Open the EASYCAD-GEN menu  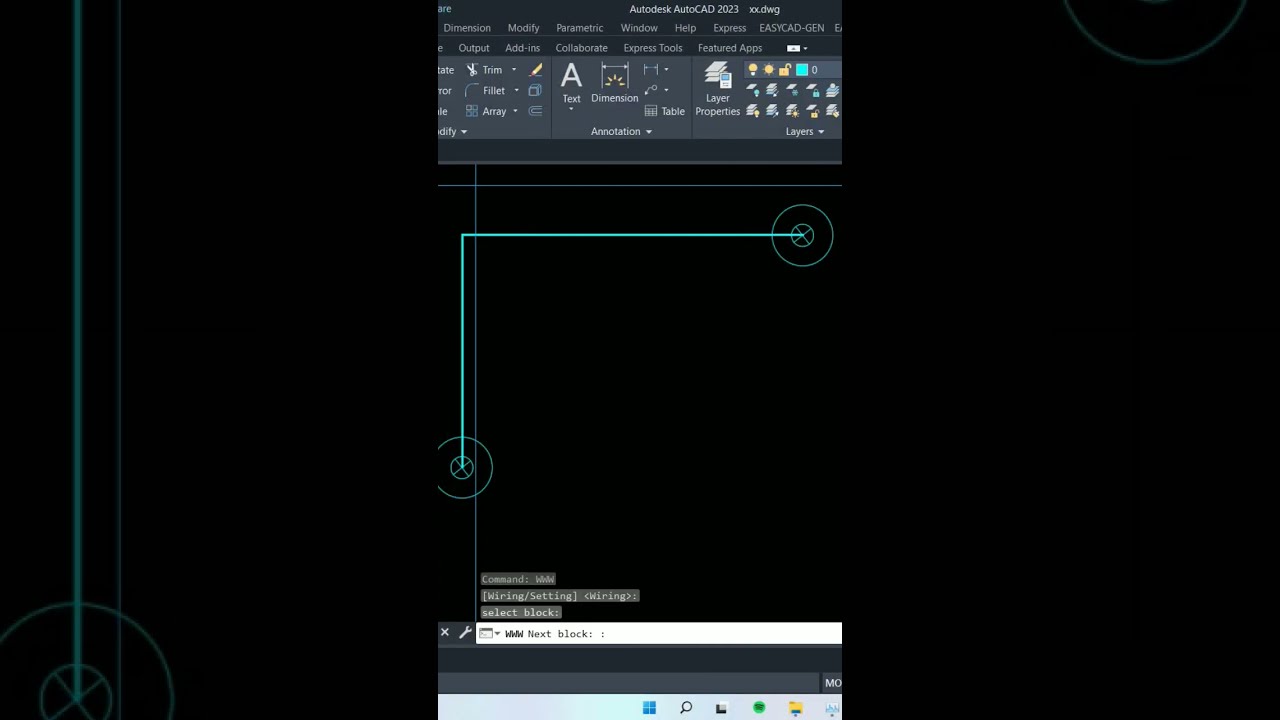click(x=792, y=28)
